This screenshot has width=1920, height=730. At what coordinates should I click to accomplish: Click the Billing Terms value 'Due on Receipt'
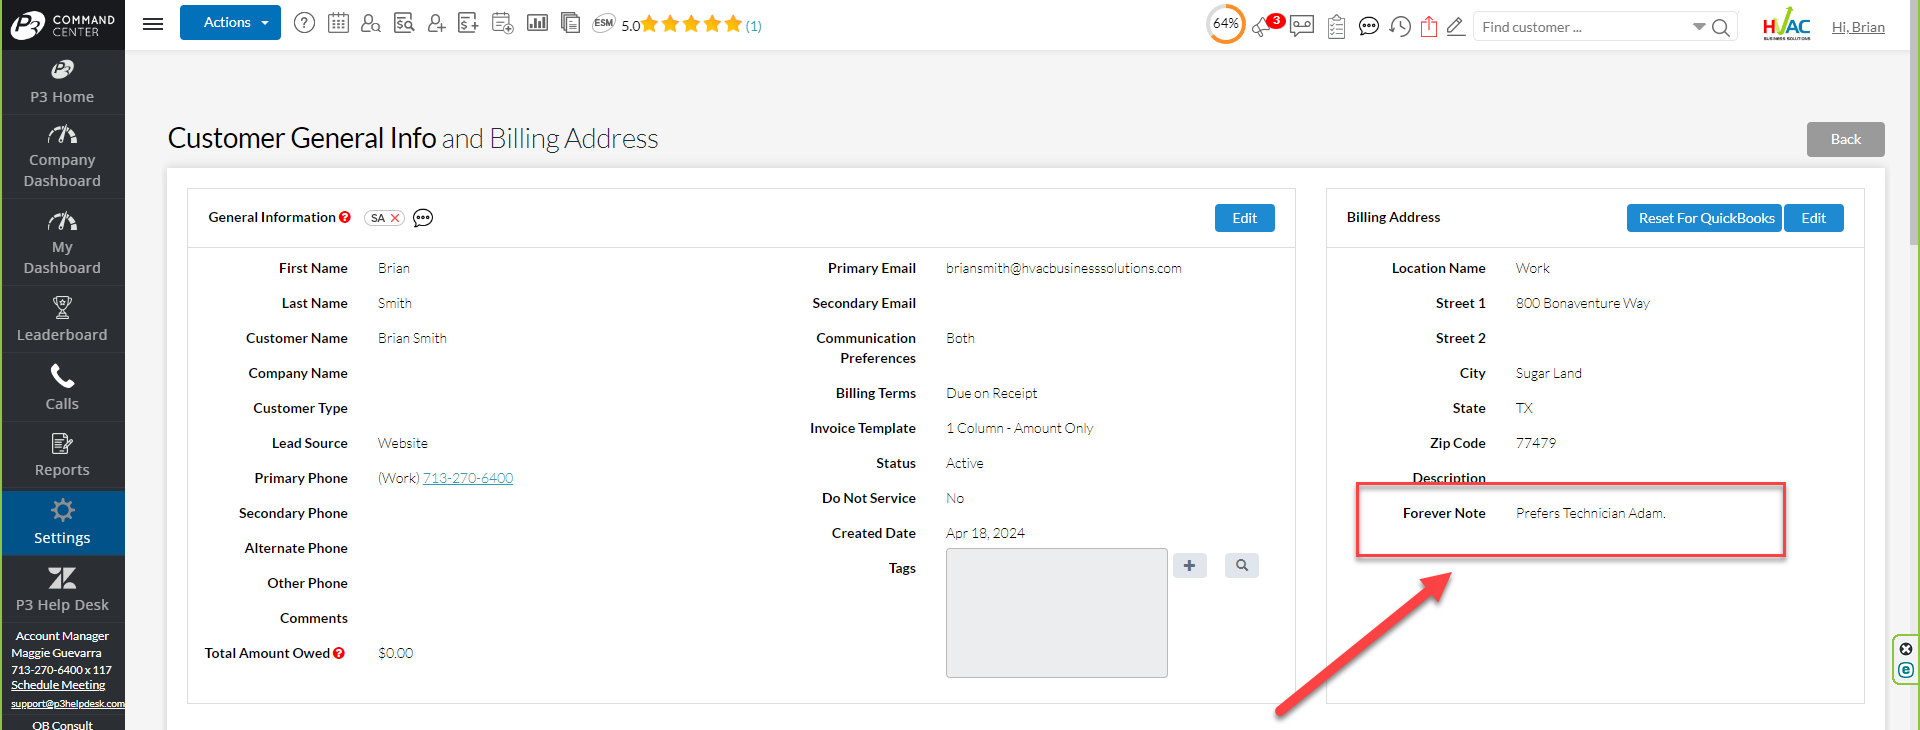pyautogui.click(x=992, y=393)
